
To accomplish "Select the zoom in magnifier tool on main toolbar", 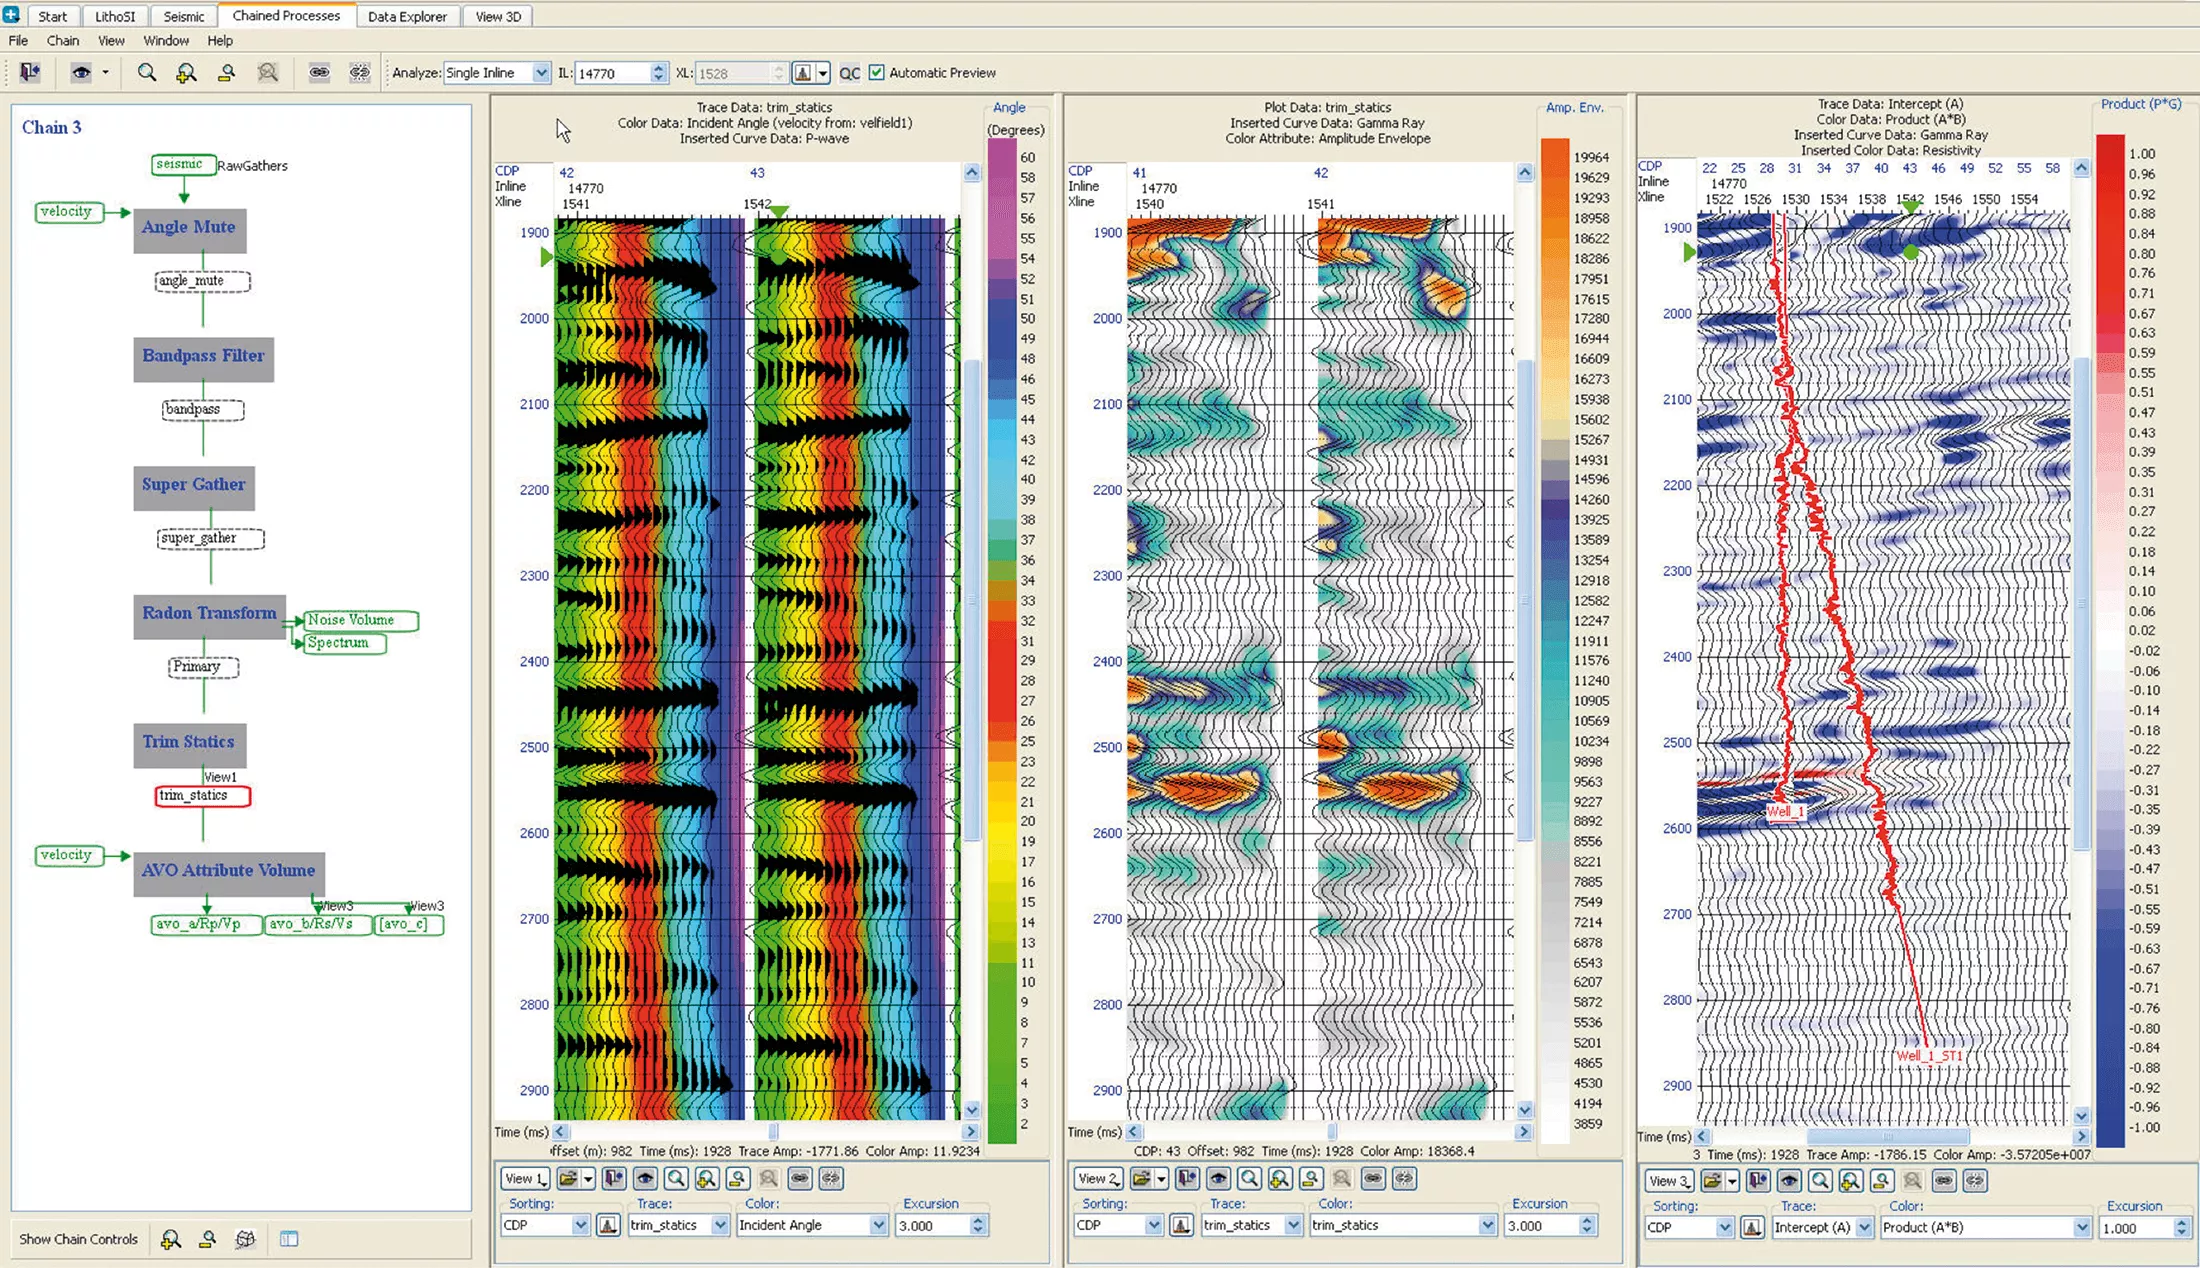I will coord(186,72).
